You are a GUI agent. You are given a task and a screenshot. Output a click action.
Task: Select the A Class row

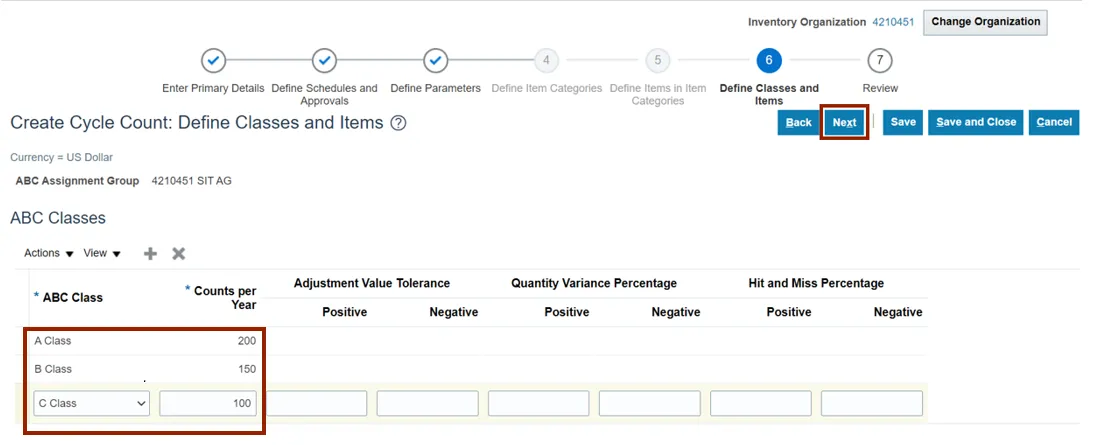[53, 341]
